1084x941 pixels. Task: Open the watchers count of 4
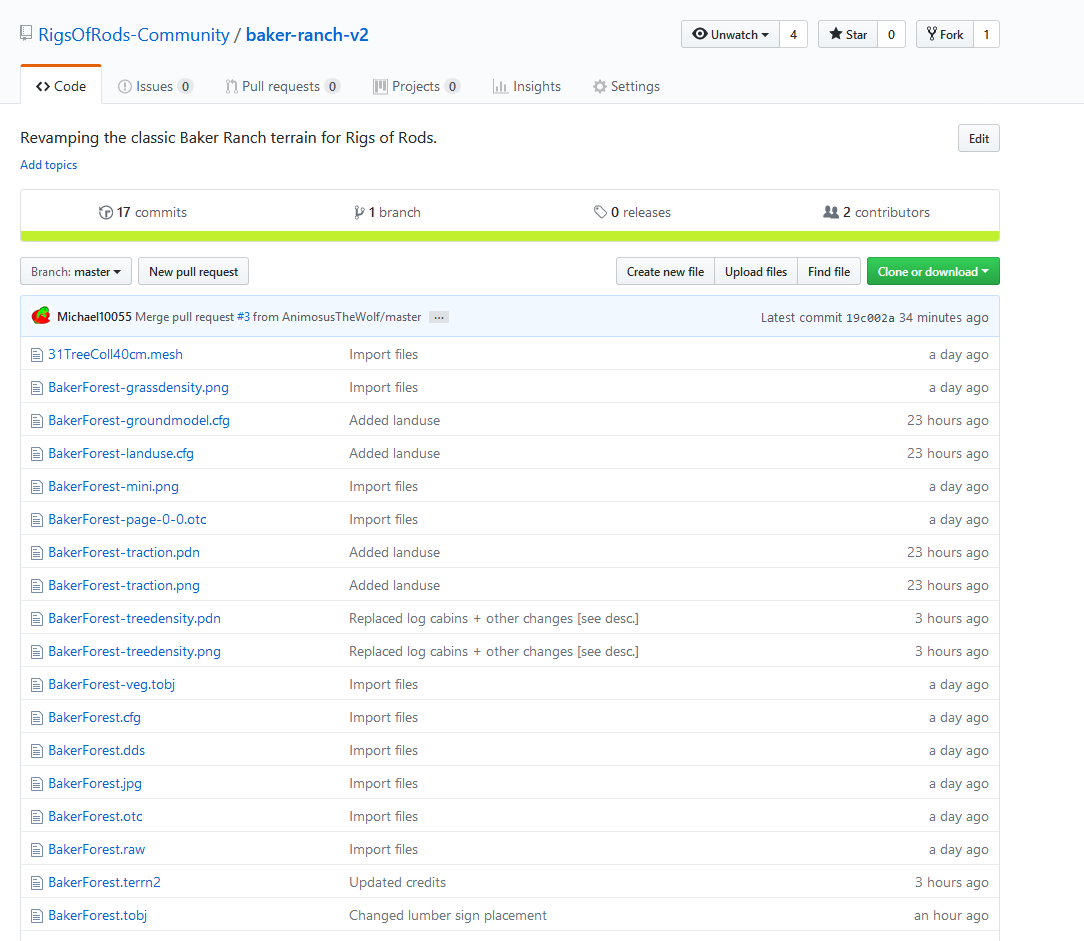(x=794, y=34)
